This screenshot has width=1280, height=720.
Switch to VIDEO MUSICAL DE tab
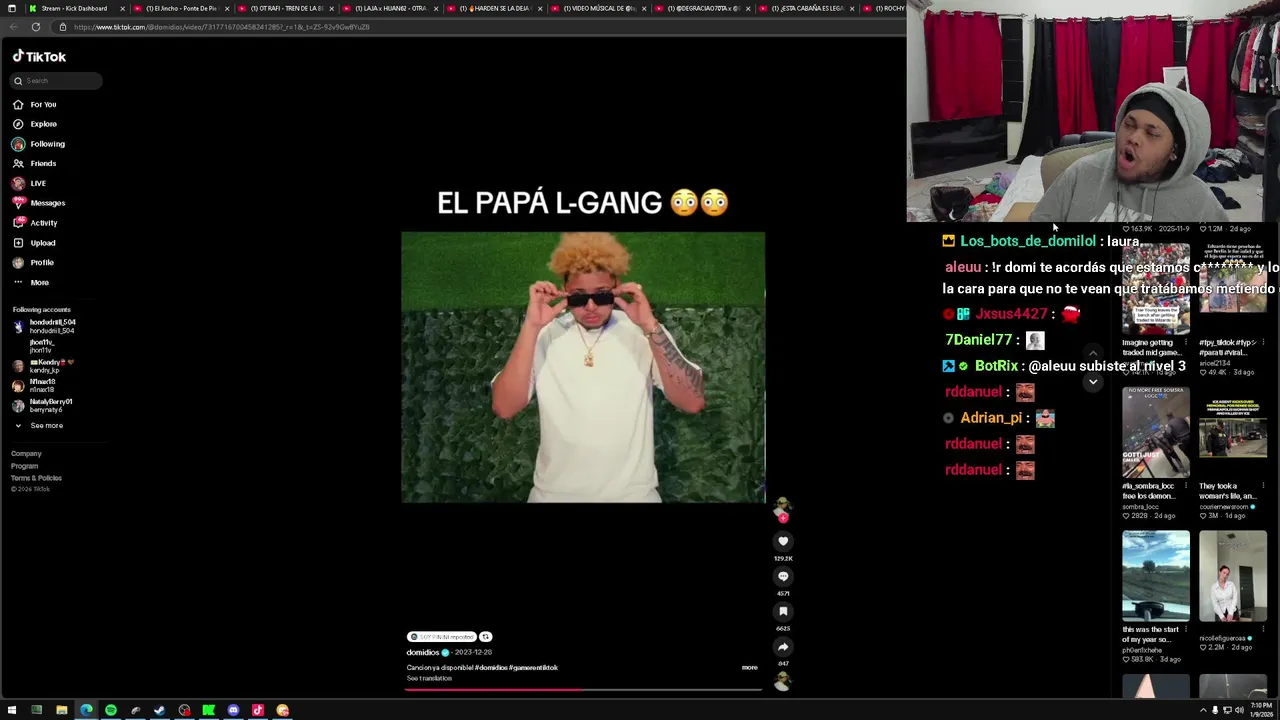(598, 8)
